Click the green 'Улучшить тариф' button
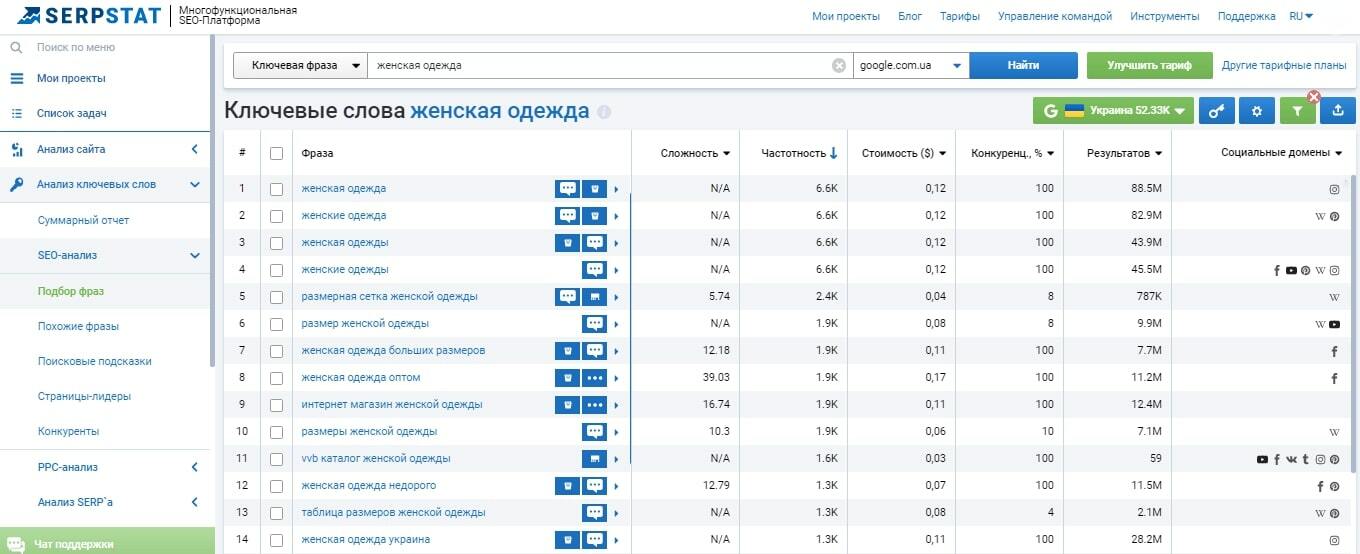This screenshot has width=1360, height=554. click(x=1150, y=65)
